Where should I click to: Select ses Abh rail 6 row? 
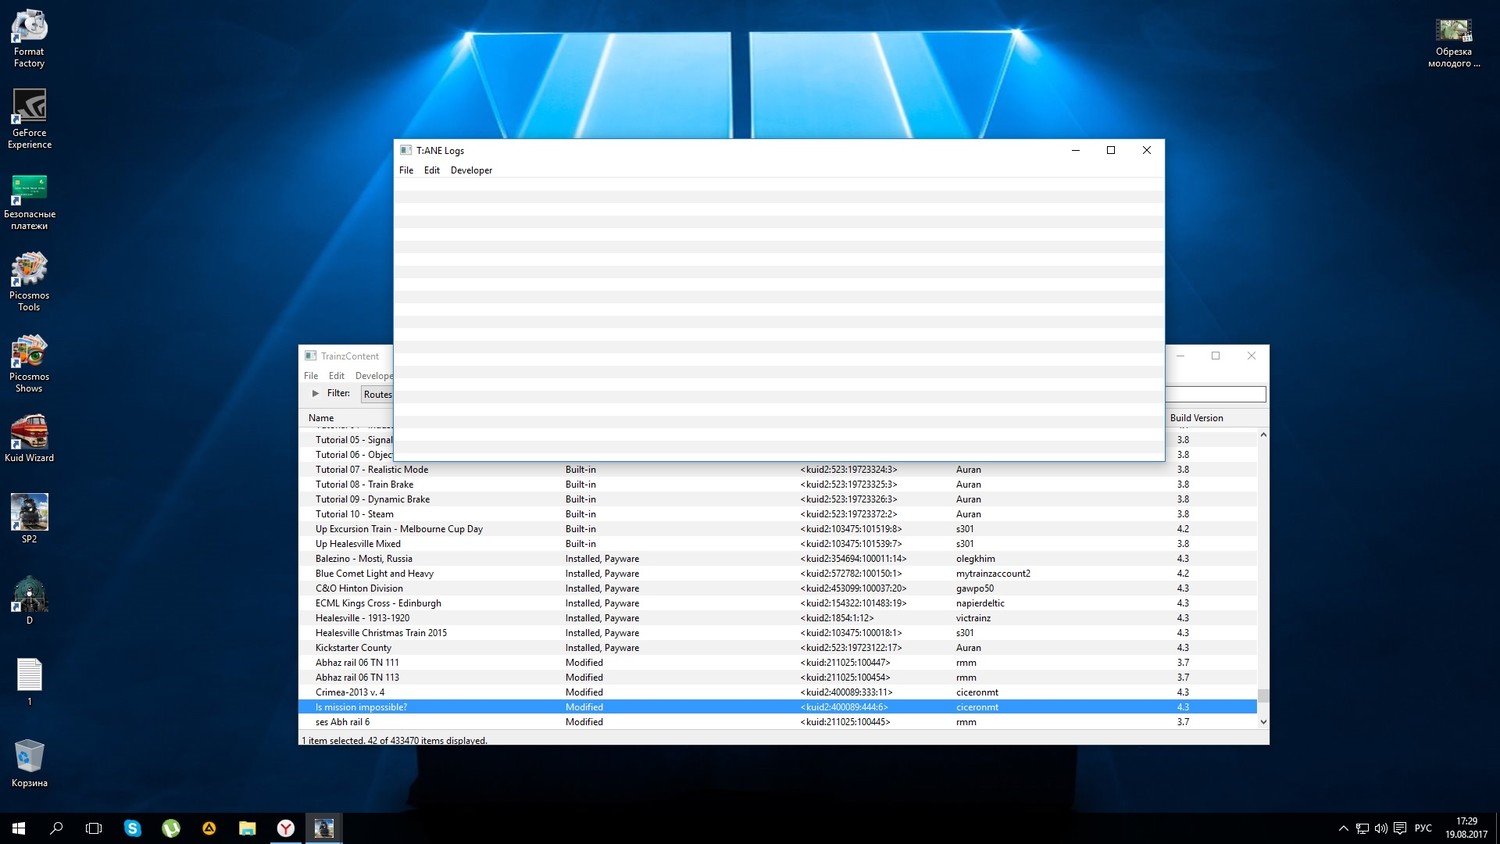[778, 722]
